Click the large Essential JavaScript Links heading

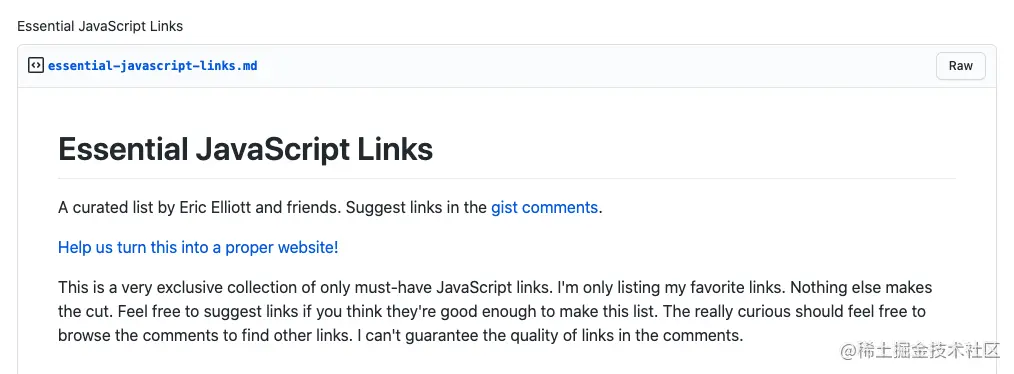246,149
